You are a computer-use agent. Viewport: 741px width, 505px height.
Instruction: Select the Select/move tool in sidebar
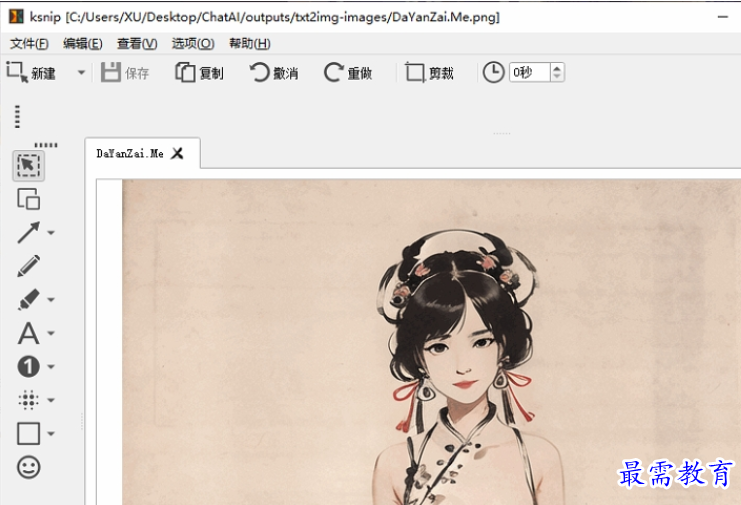tap(28, 166)
